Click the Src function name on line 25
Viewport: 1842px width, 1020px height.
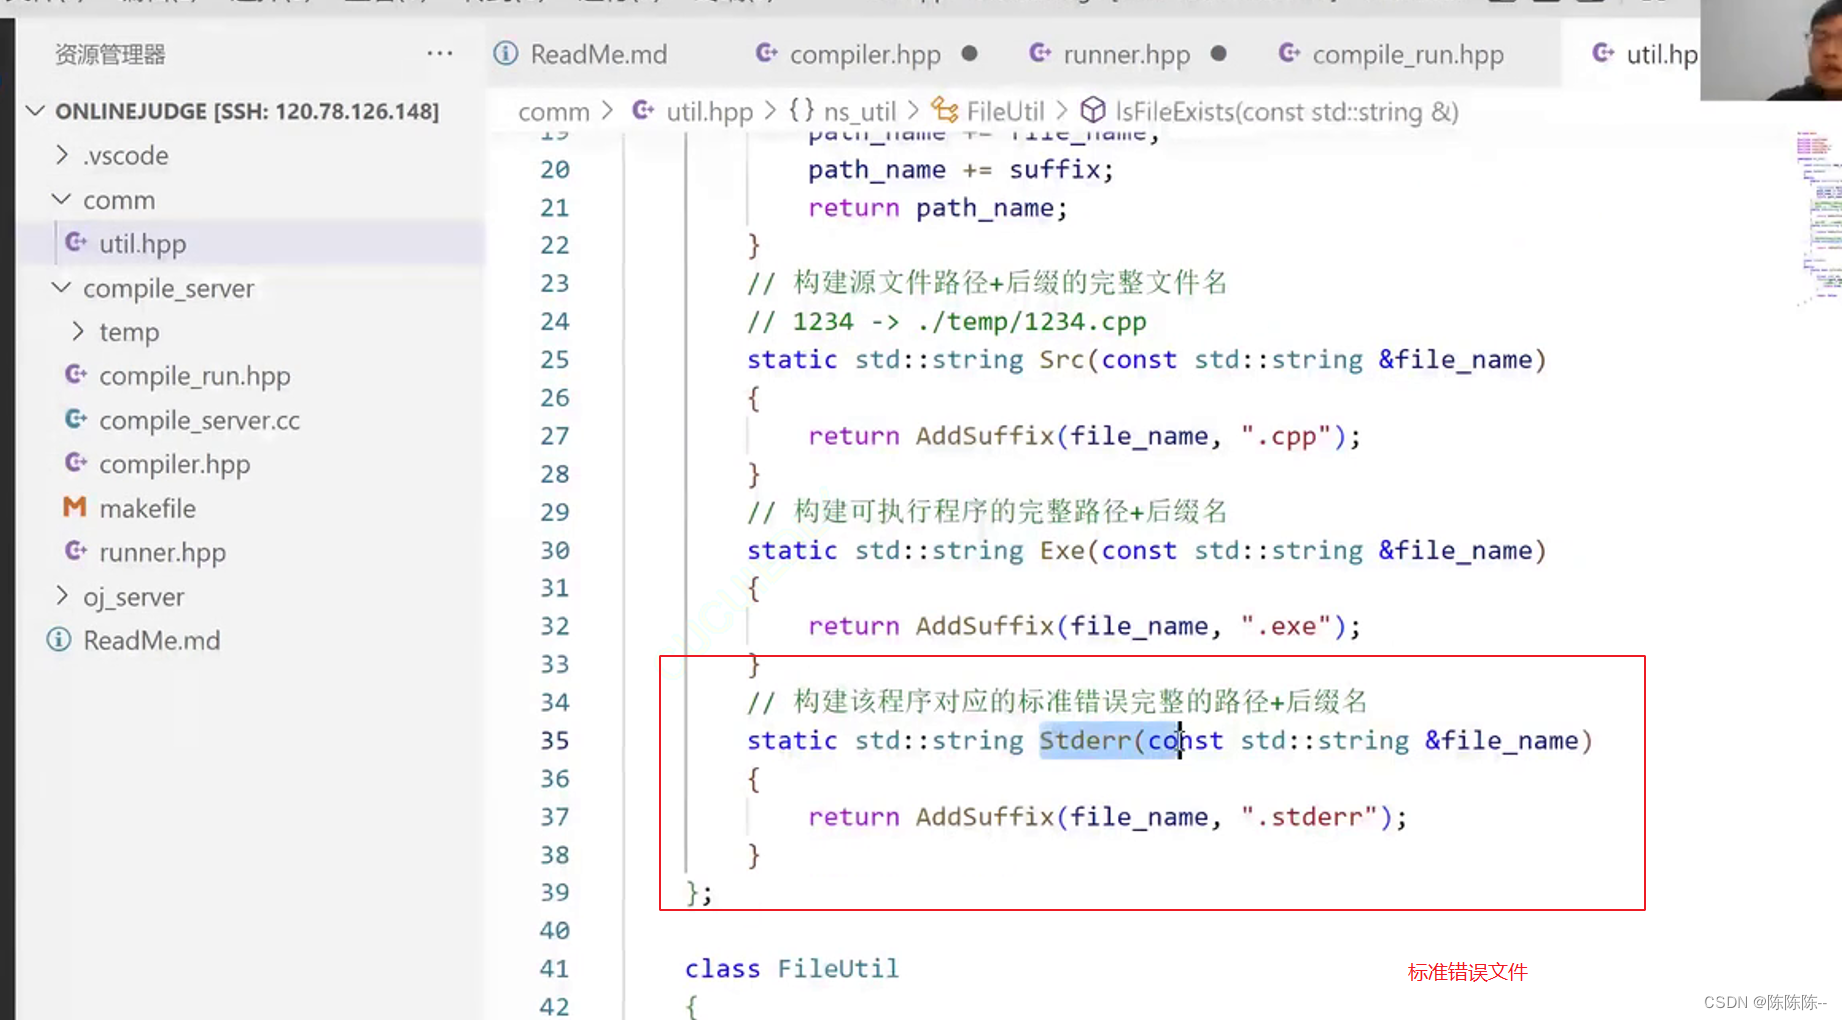coord(1061,360)
